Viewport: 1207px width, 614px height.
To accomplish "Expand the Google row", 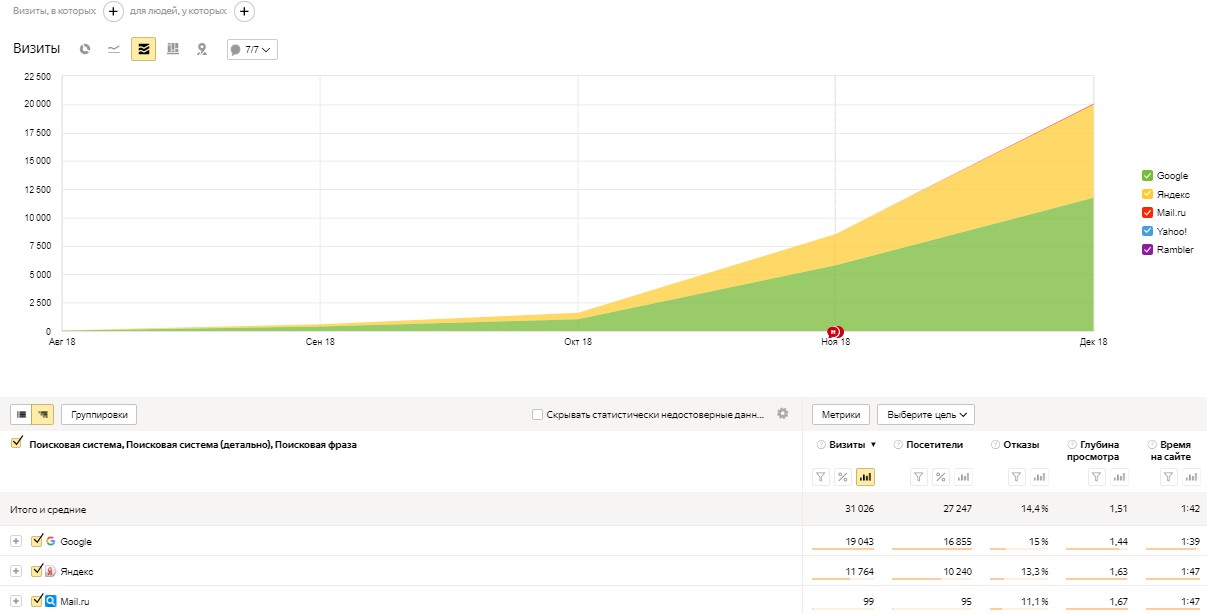I will click(x=15, y=541).
